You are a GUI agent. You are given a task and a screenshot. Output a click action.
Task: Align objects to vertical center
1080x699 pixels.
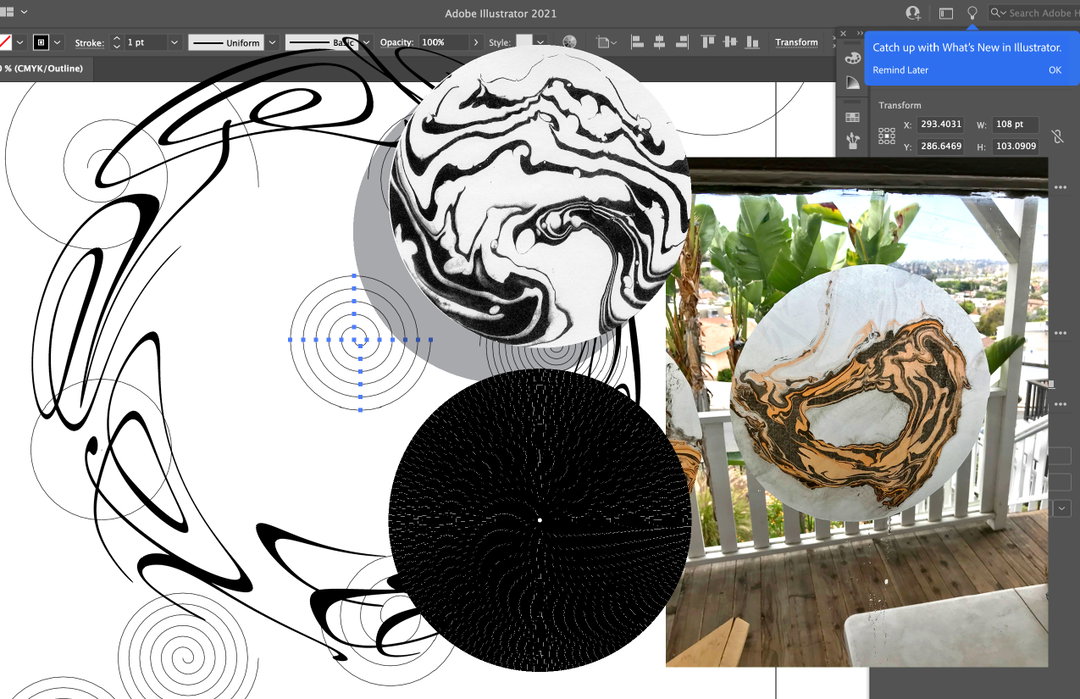730,42
